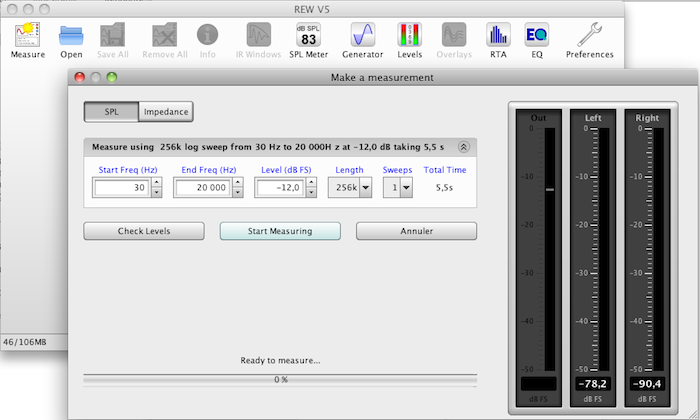Viewport: 700px width, 420px height.
Task: Open the IR Windows tool
Action: [258, 41]
